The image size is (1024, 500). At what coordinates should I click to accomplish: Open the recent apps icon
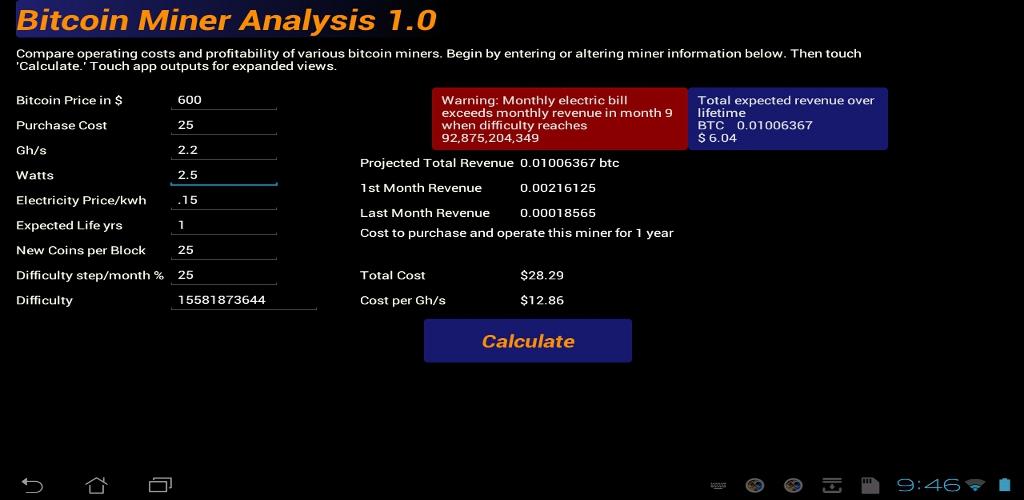tap(160, 485)
